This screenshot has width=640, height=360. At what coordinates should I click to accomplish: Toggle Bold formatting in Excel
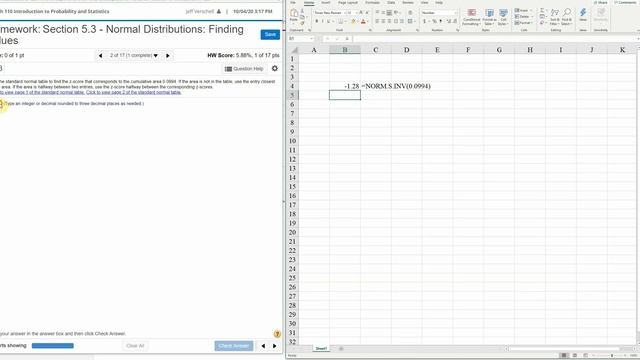click(x=316, y=21)
